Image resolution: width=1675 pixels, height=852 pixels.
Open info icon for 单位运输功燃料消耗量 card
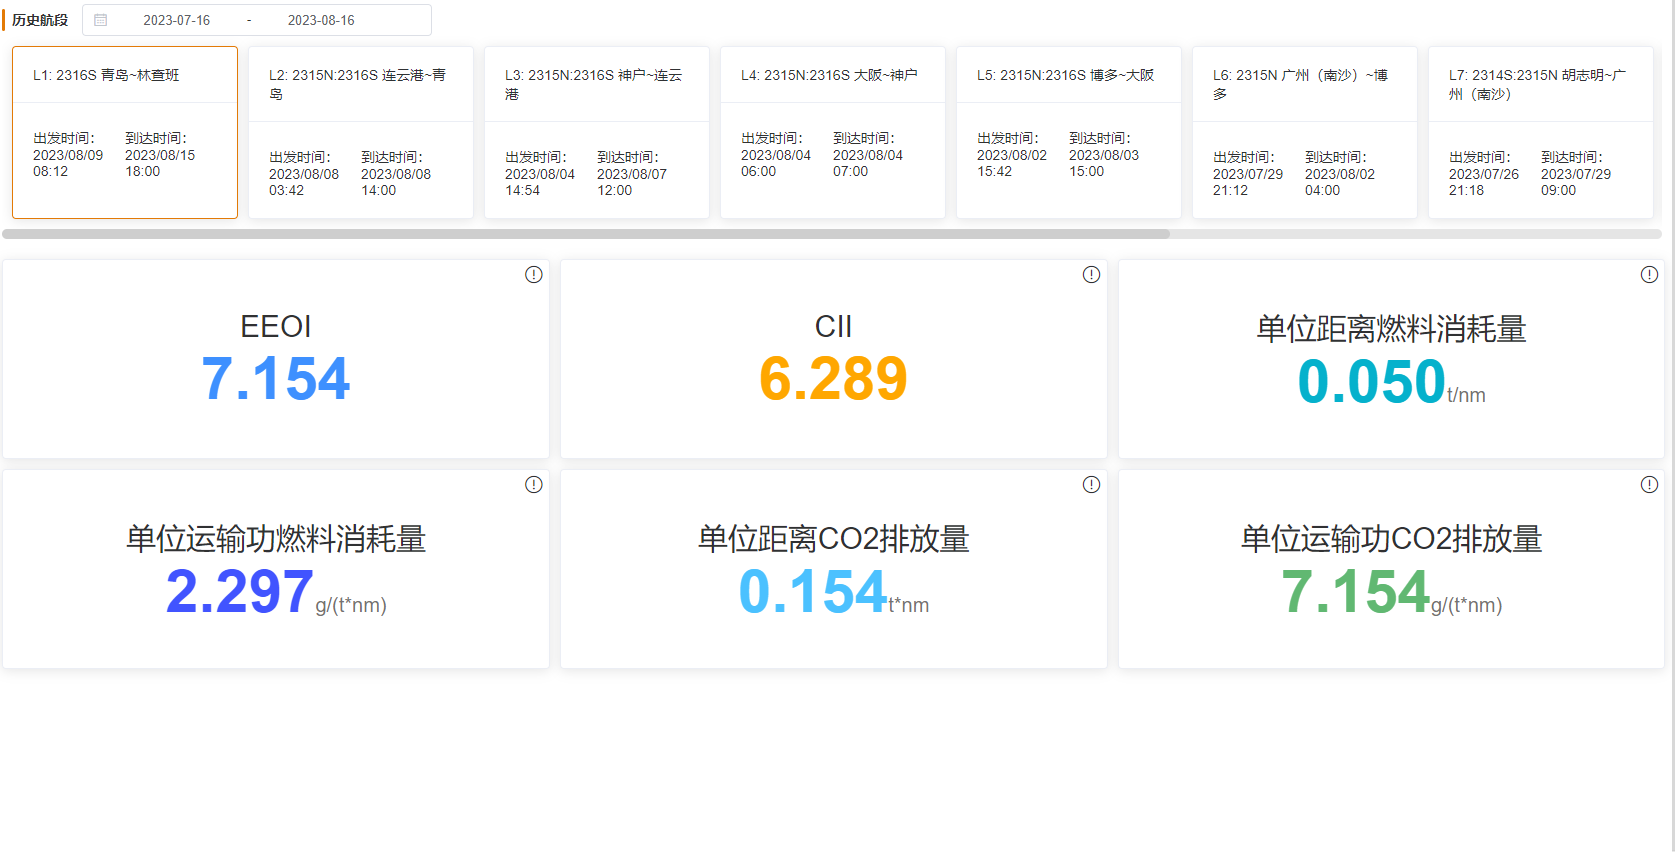pyautogui.click(x=534, y=485)
